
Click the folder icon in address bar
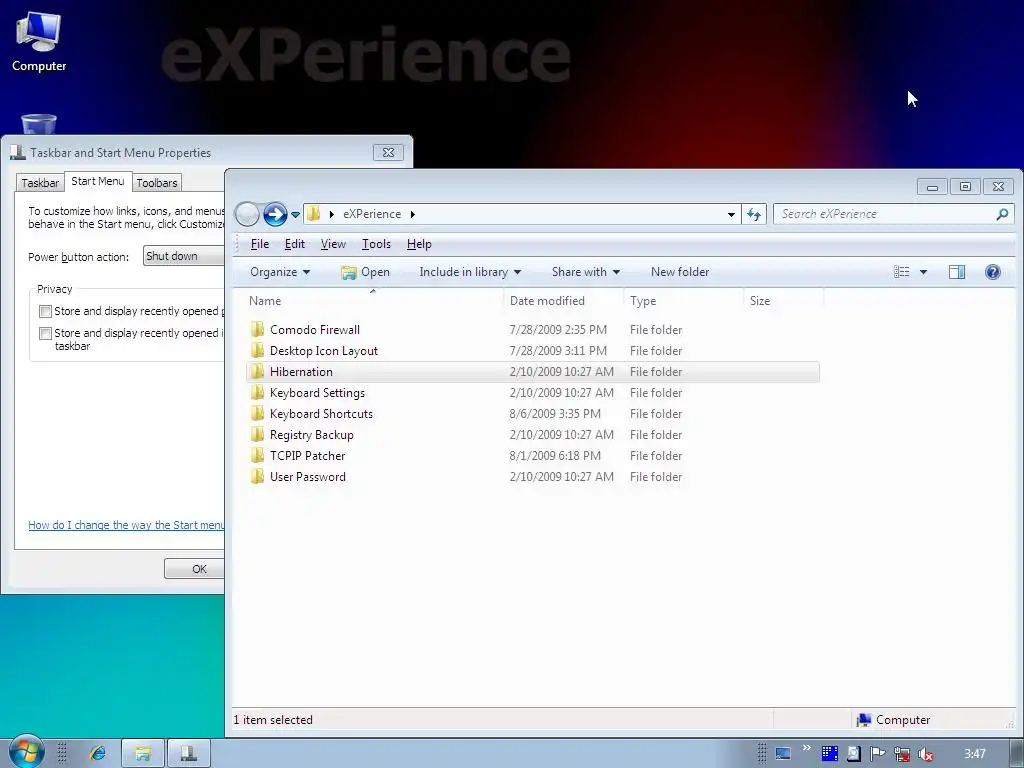313,214
